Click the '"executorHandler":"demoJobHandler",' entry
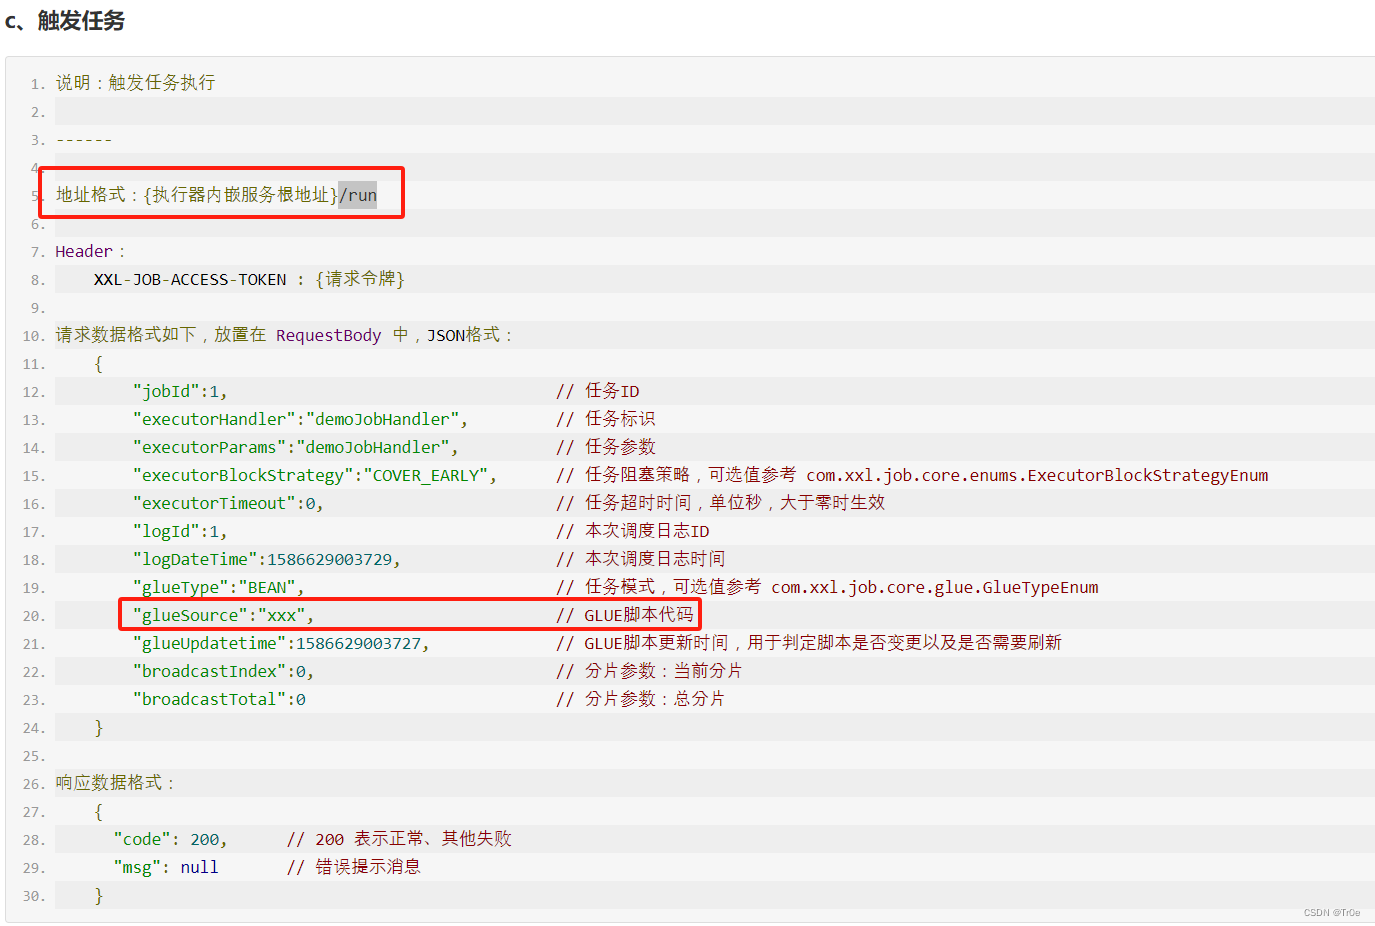Viewport: 1375px width, 926px height. (300, 420)
